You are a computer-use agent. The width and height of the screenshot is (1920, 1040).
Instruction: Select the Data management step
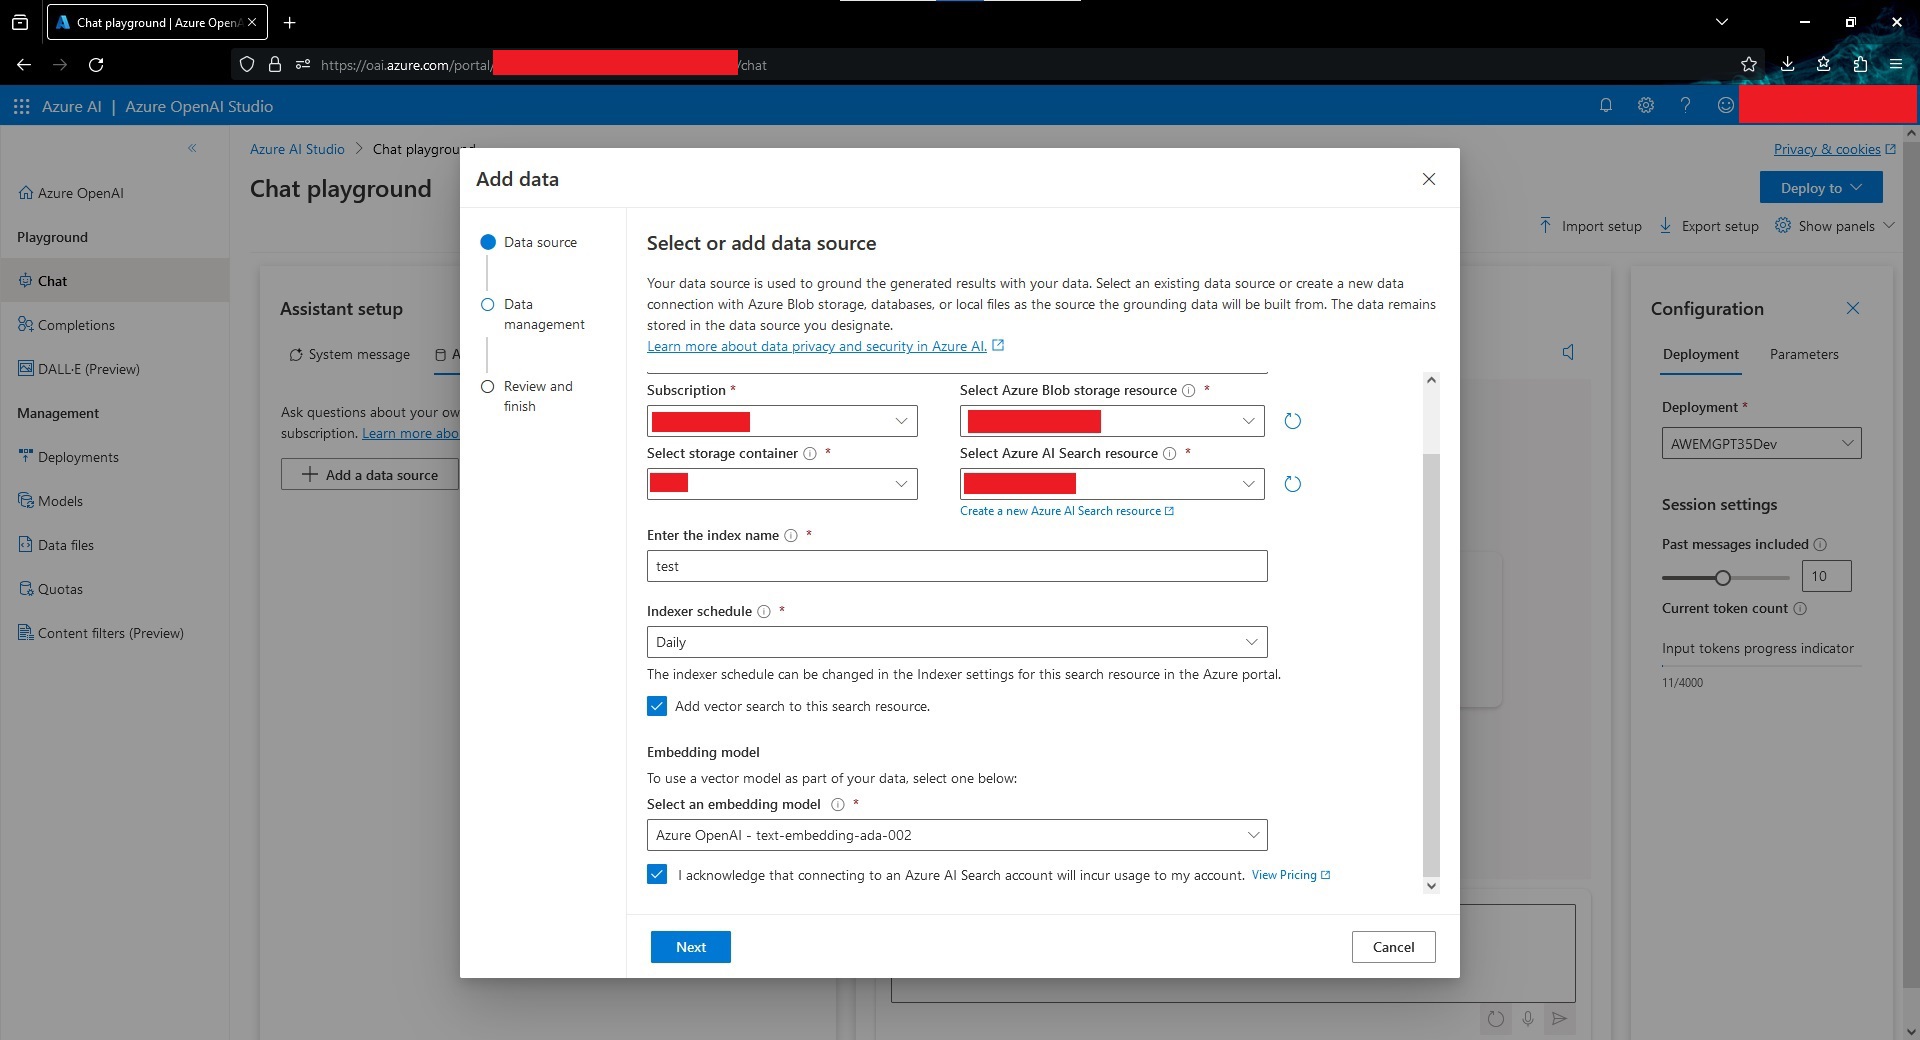(533, 314)
